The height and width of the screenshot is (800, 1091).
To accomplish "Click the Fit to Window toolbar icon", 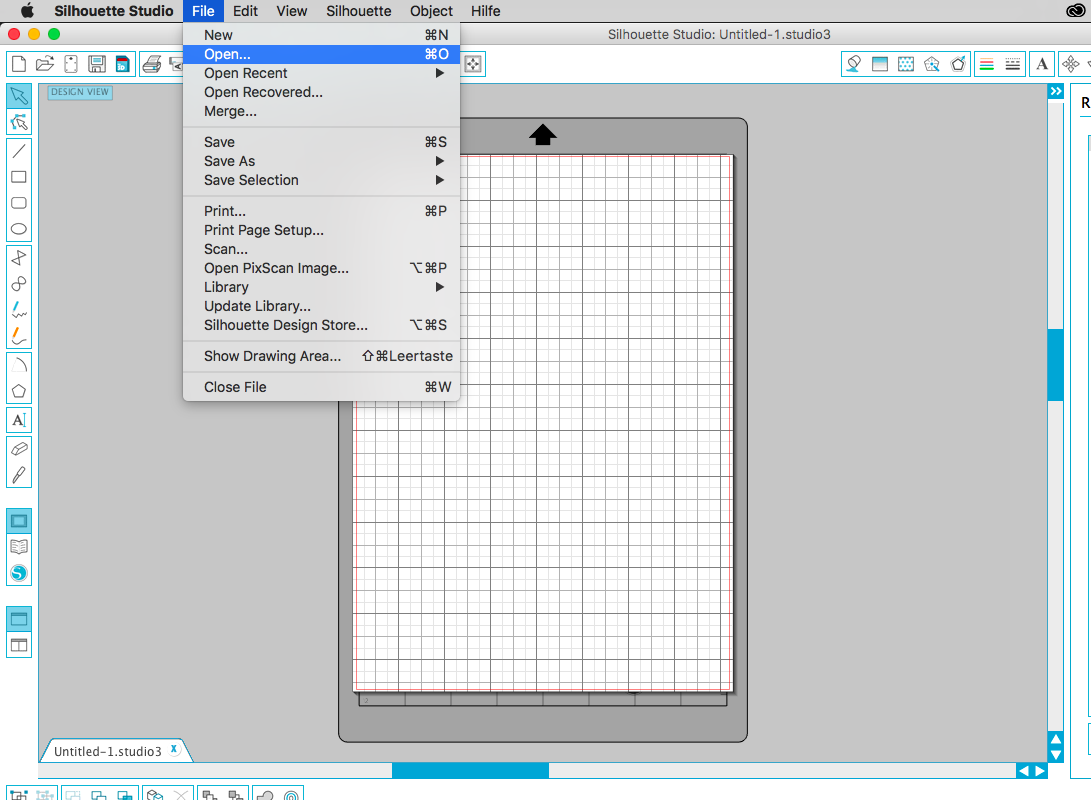I will tap(473, 64).
